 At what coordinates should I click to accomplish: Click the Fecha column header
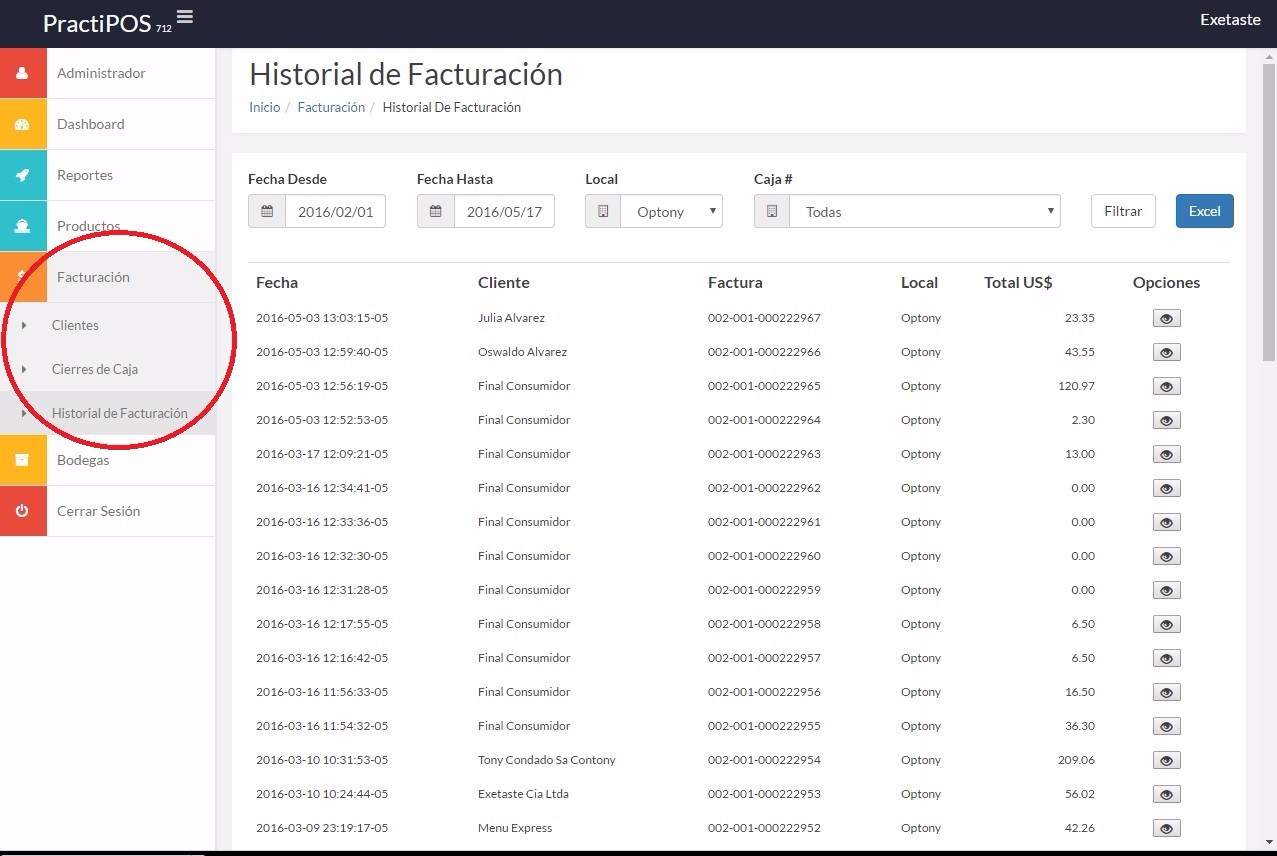(x=277, y=283)
